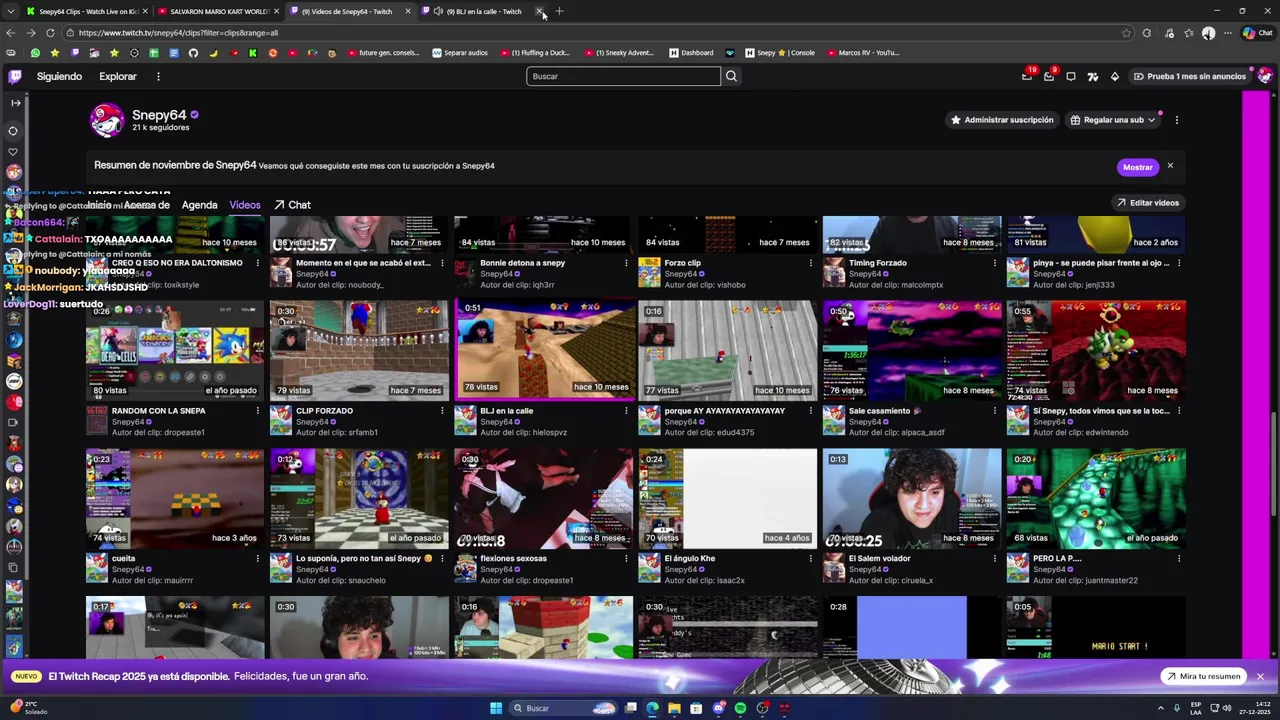Click clip author text dropeaste1 under flexiones sexosas

[554, 581]
